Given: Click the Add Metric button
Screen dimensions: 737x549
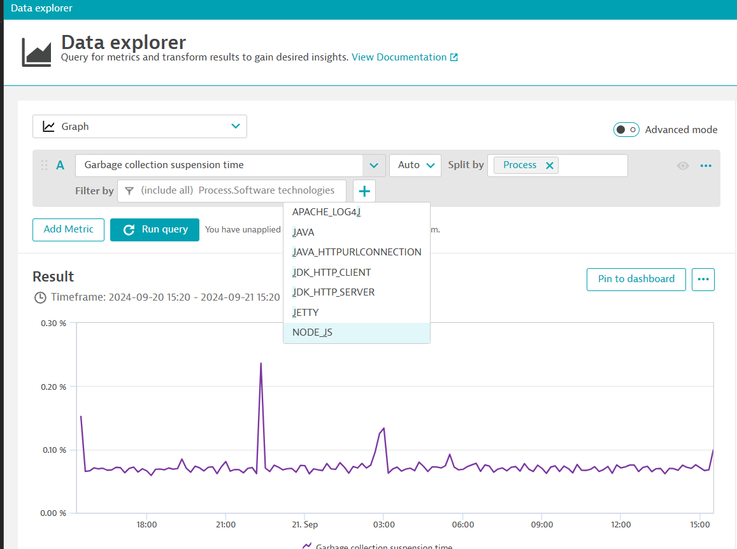Looking at the screenshot, I should click(x=68, y=230).
